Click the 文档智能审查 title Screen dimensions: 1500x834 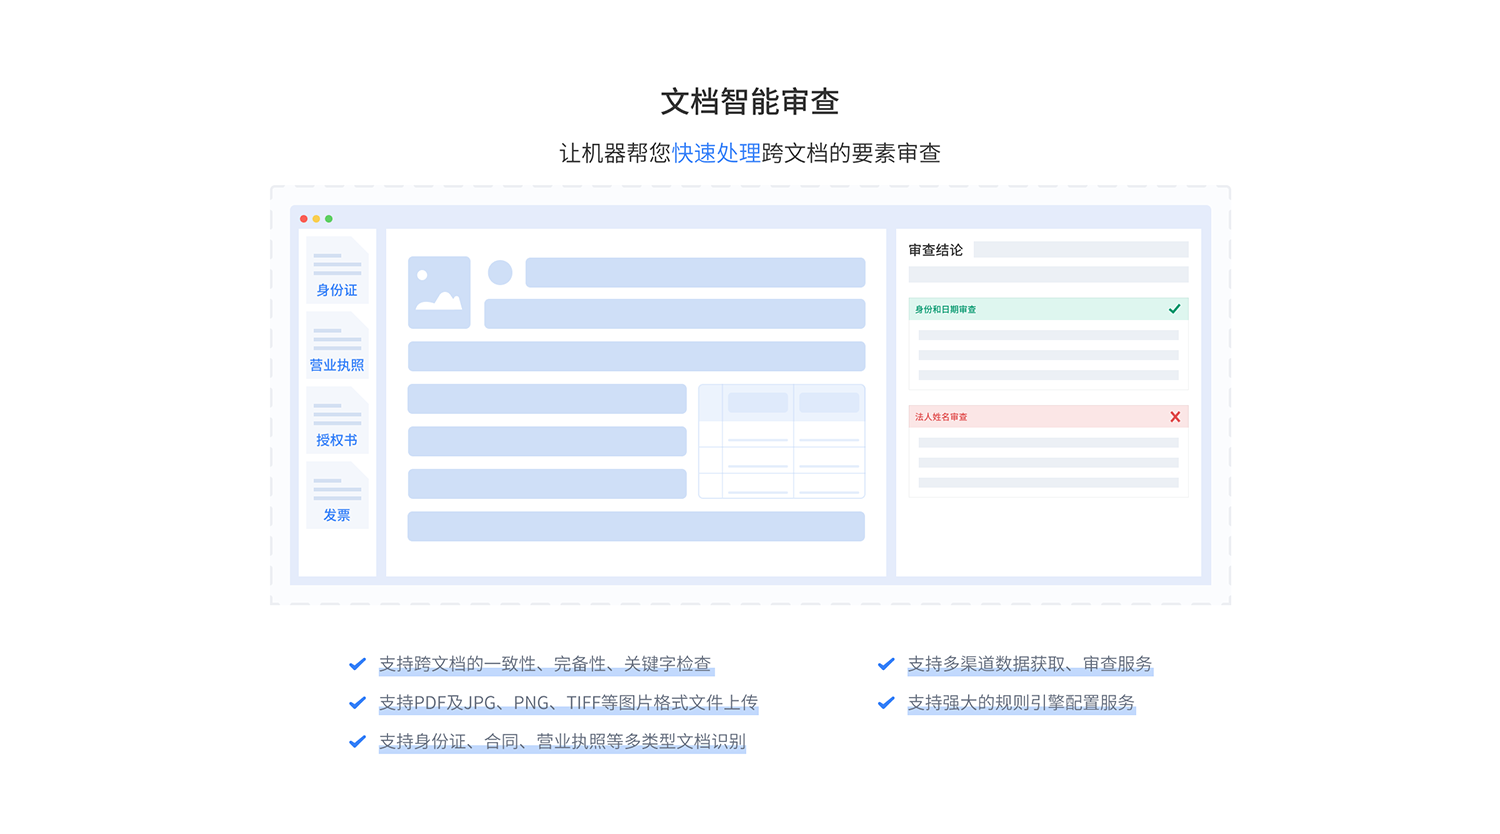[750, 101]
